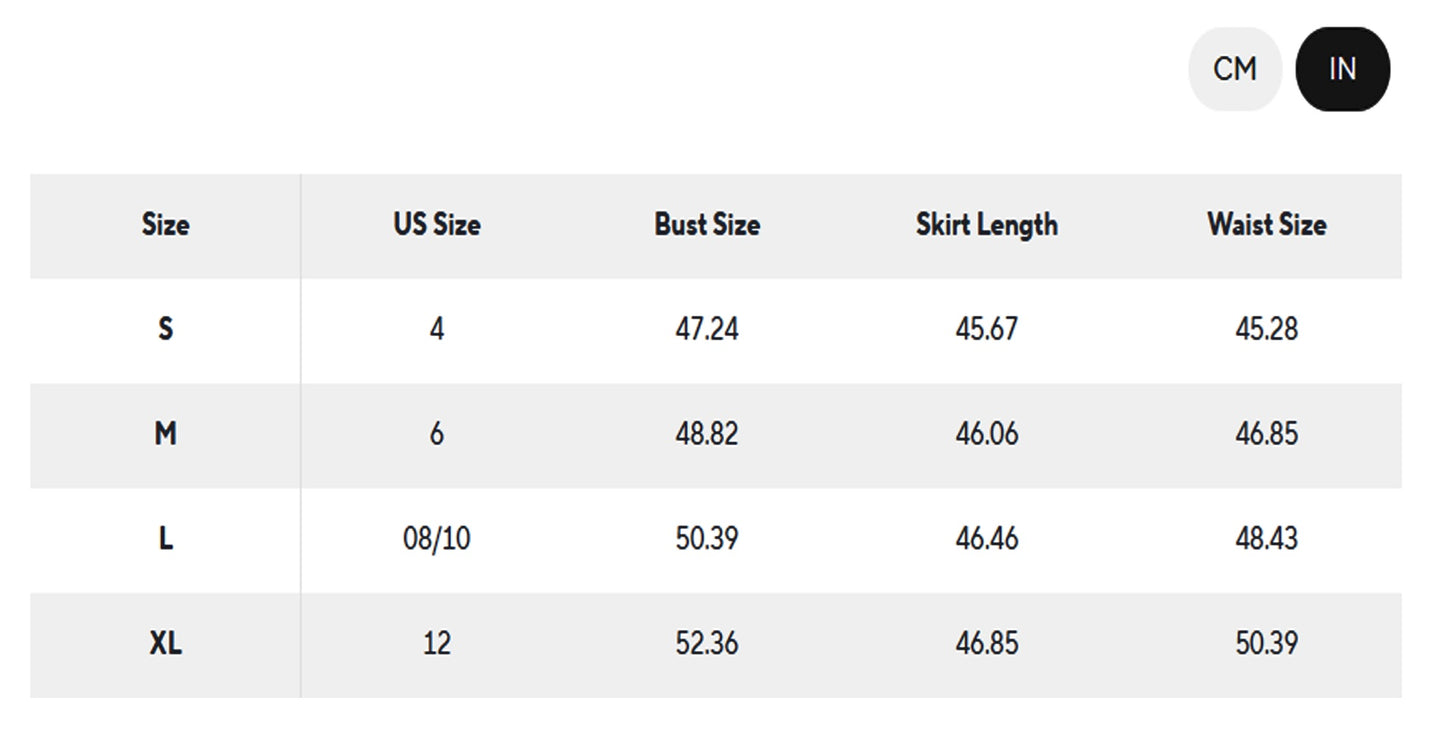This screenshot has width=1445, height=738.
Task: Click the Size column header
Action: 165,225
